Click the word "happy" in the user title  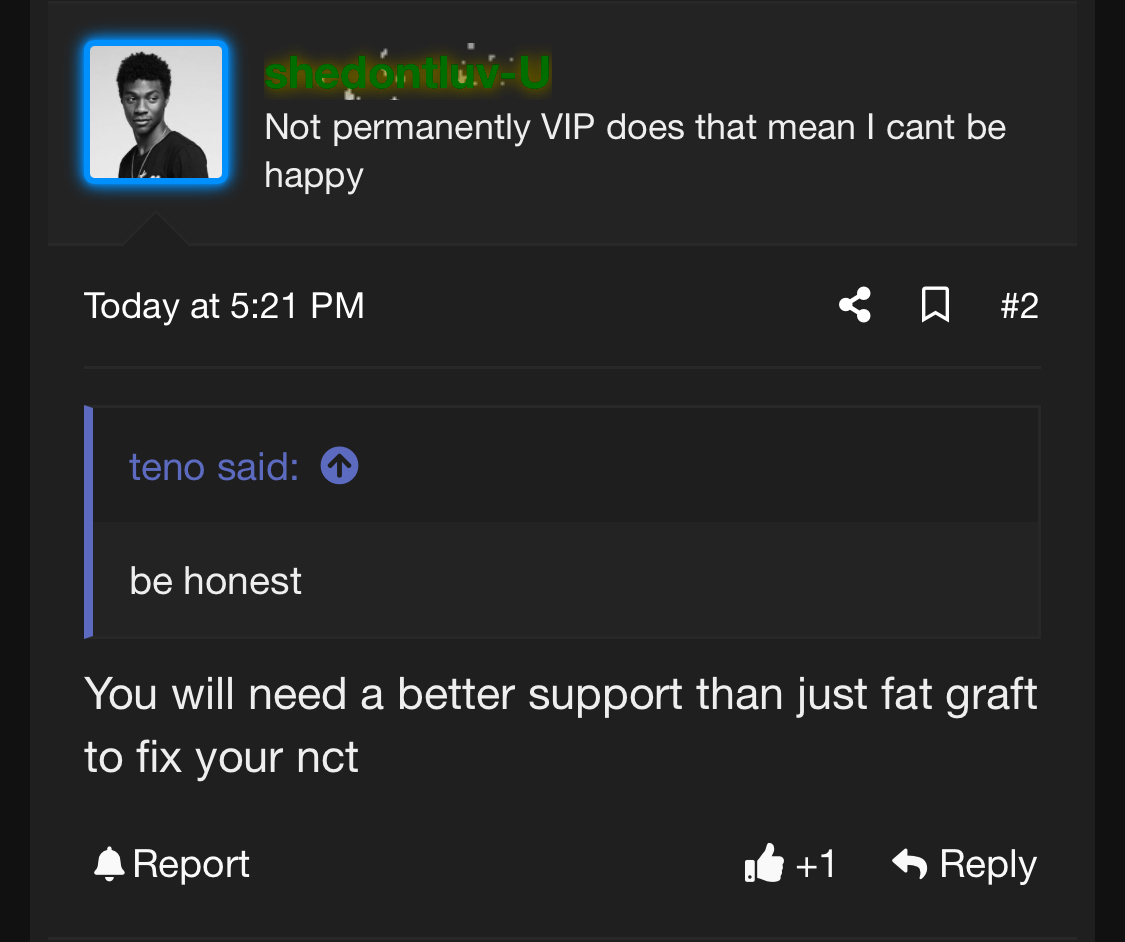313,175
